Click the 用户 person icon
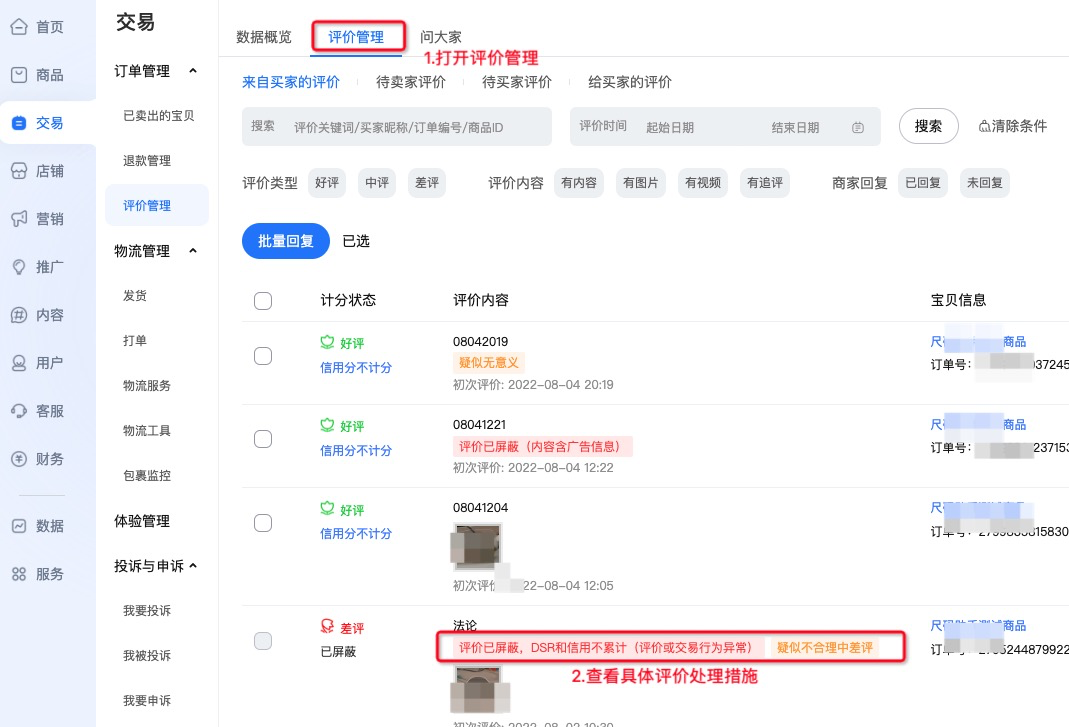 19,363
